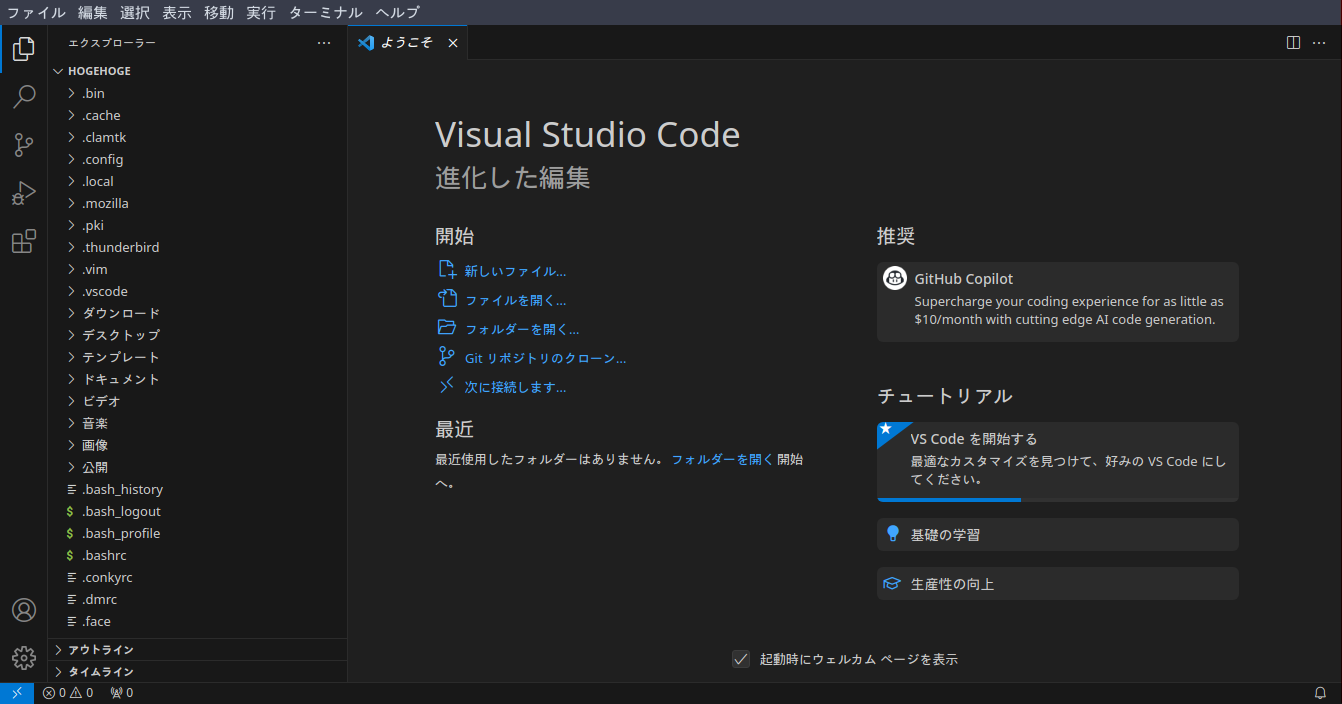The image size is (1342, 704).
Task: Expand the .thunderbird folder
Action: click(197, 247)
